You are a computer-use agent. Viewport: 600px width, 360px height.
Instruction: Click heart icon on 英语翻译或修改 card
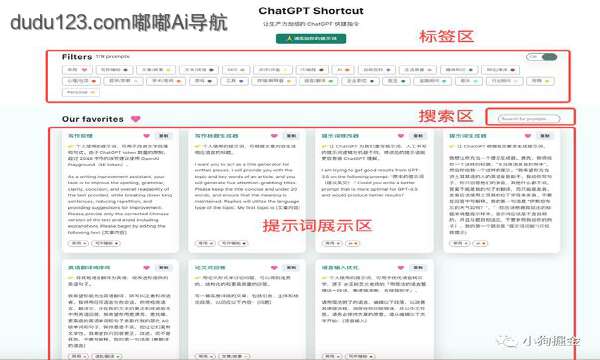coord(147,267)
